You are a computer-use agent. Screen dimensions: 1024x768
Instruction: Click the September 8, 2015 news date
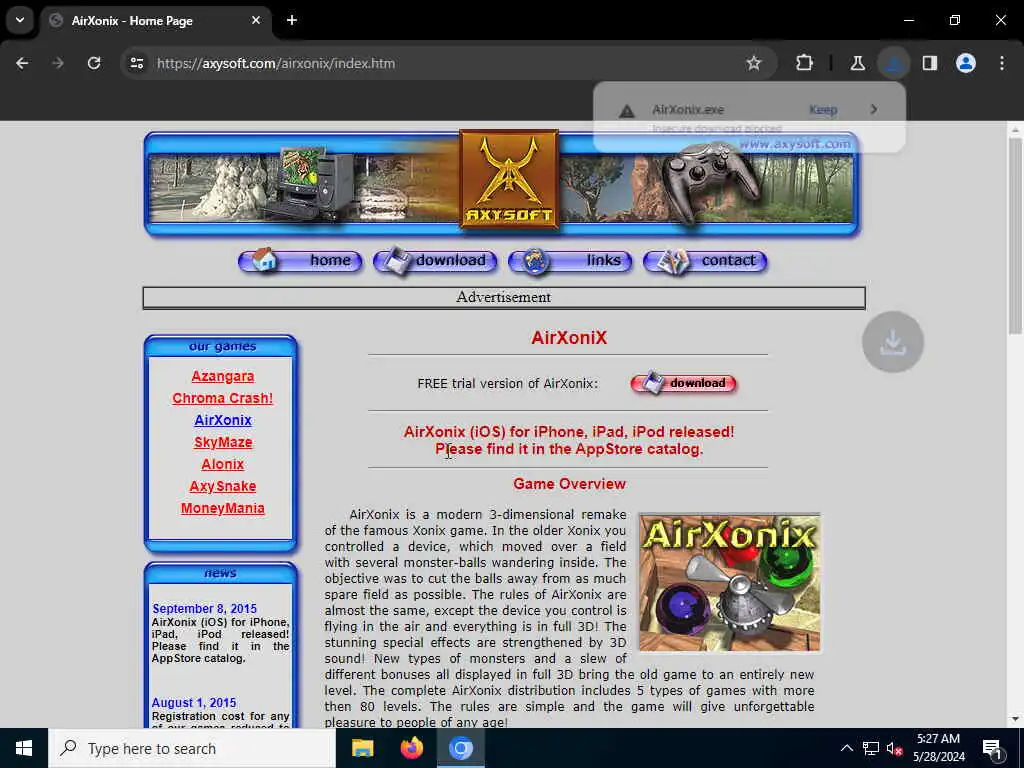(204, 609)
